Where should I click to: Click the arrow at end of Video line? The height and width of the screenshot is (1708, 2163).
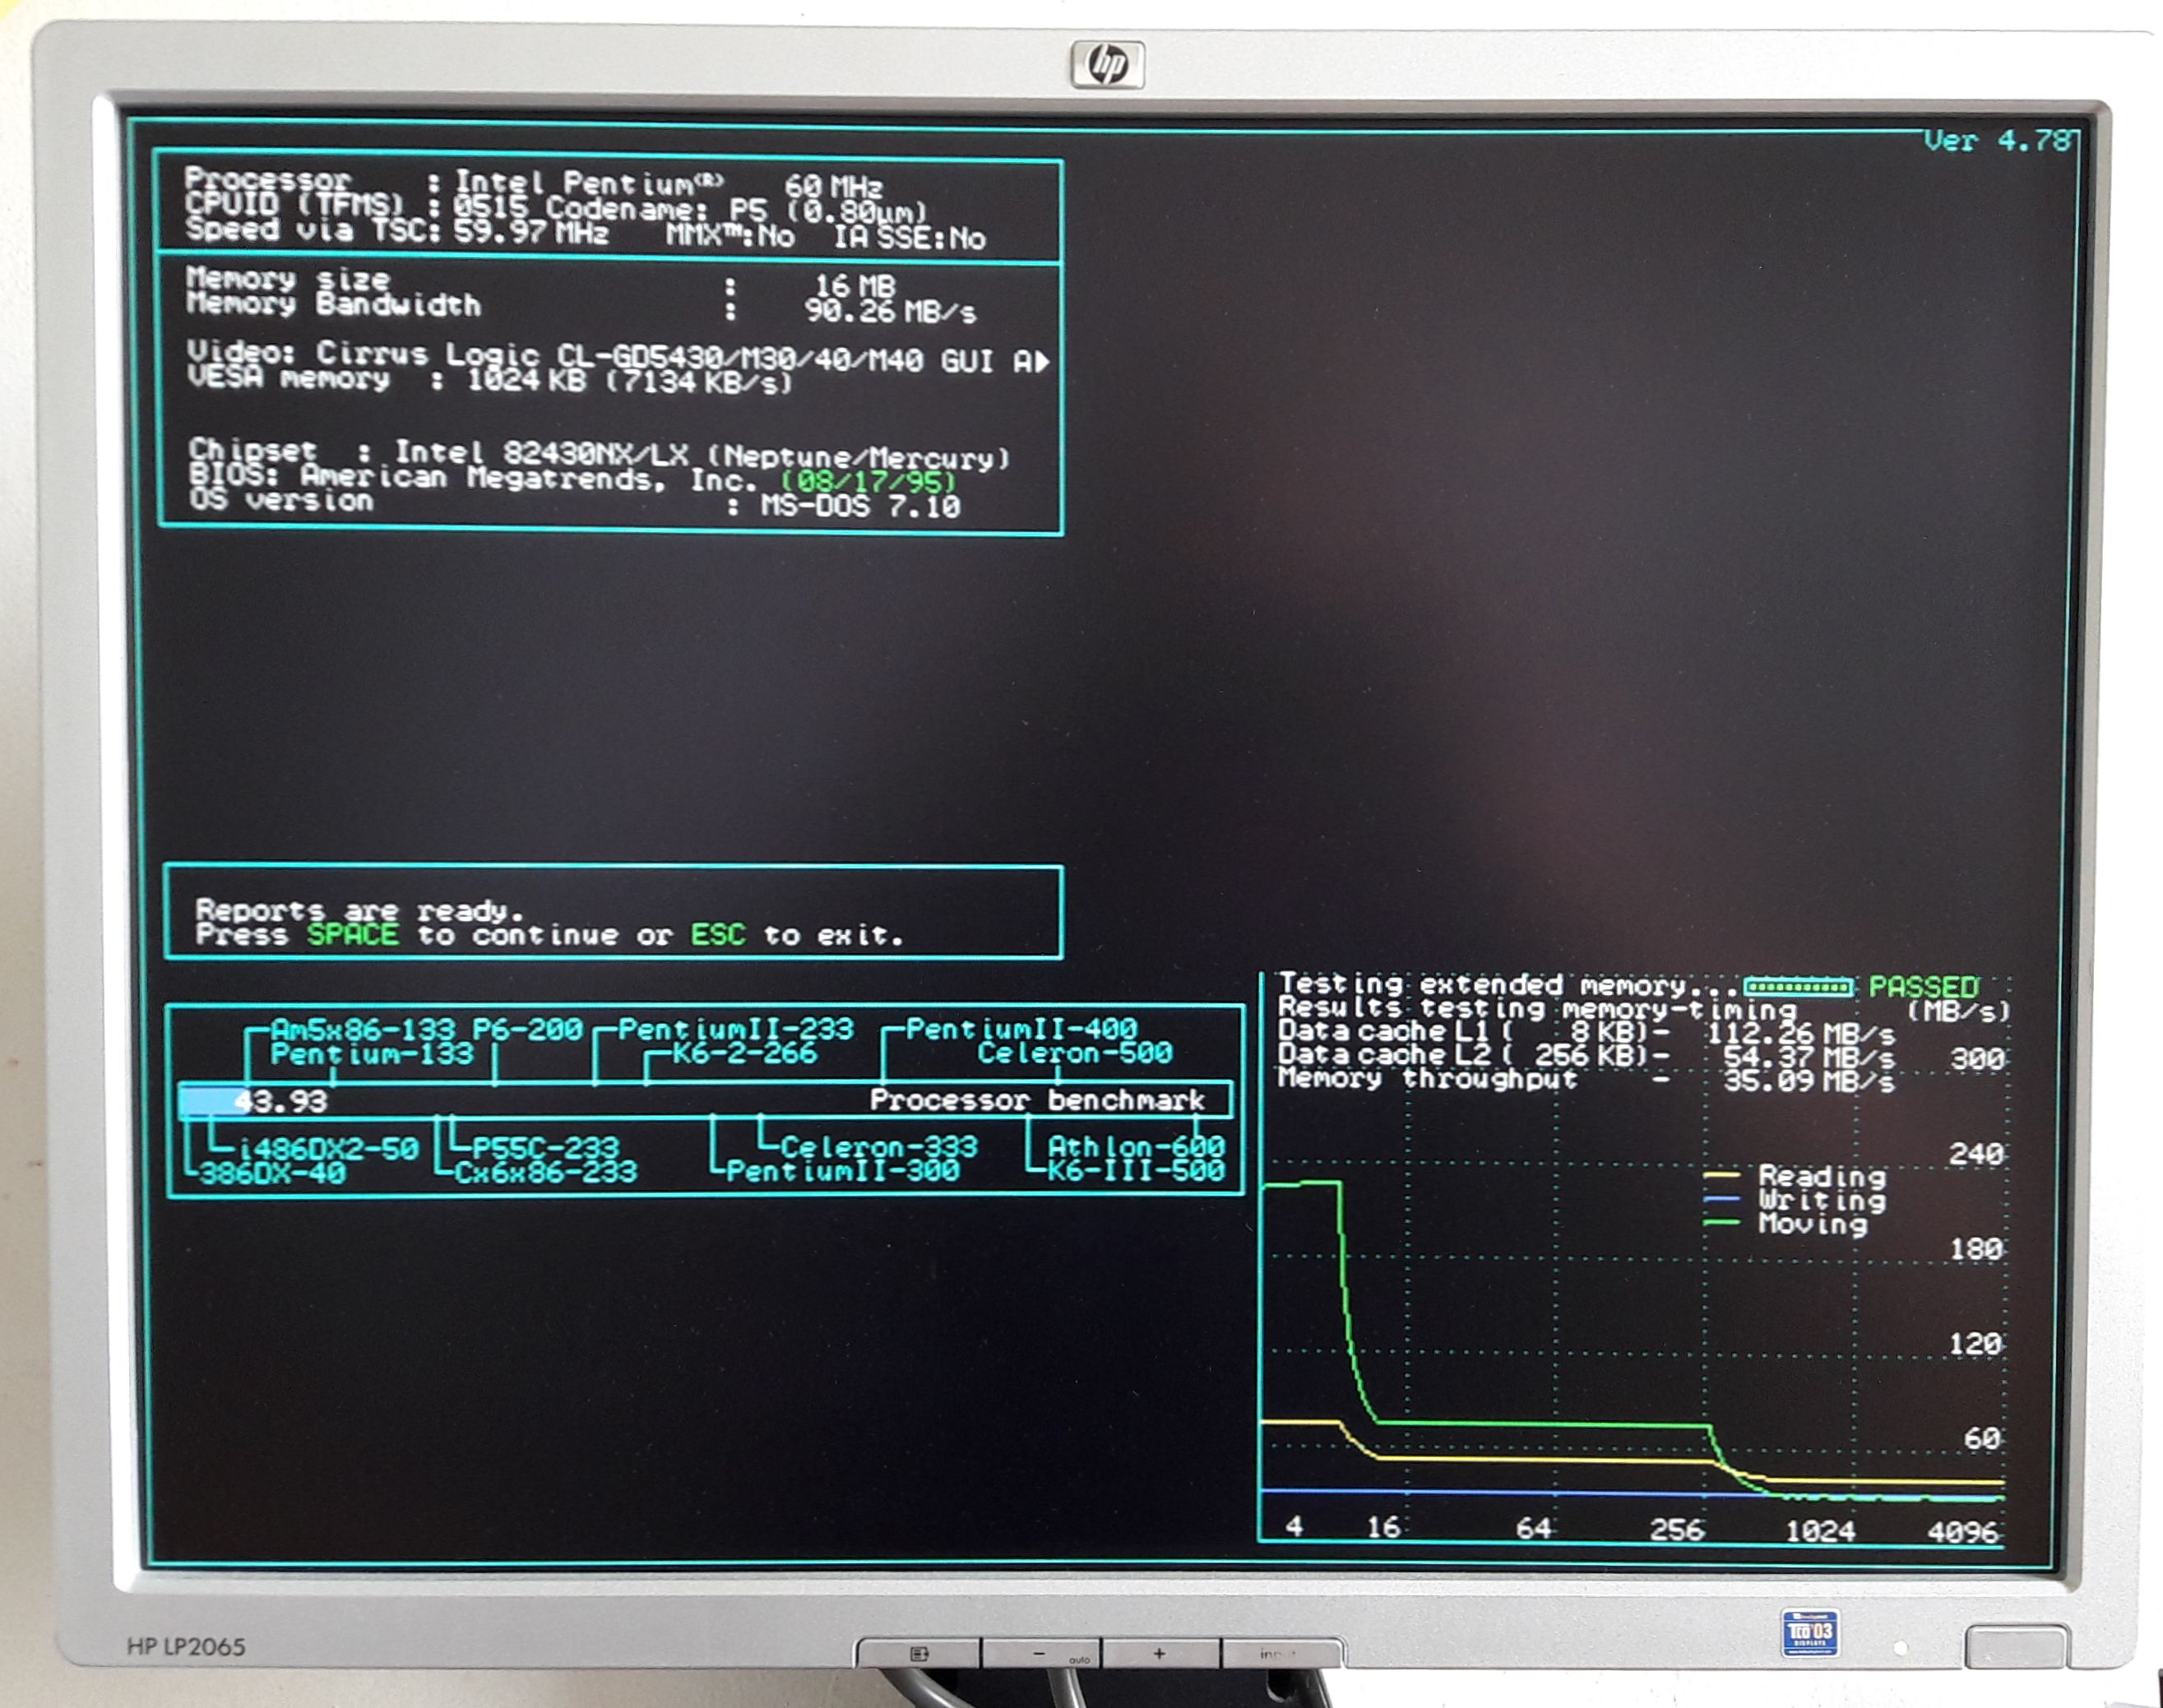tap(1042, 361)
